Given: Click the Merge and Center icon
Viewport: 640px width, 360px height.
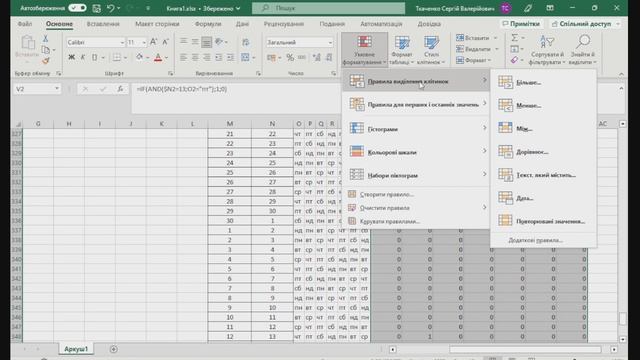Looking at the screenshot, I should coord(245,57).
